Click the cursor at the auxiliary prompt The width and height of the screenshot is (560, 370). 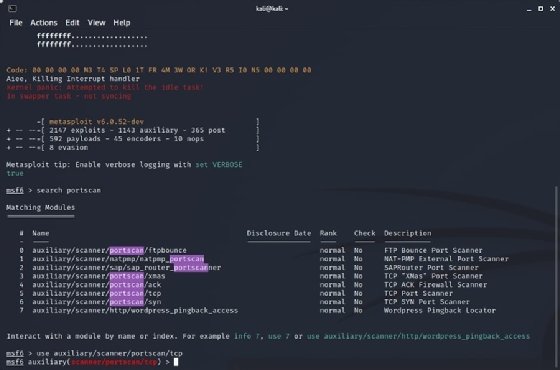[x=176, y=362]
